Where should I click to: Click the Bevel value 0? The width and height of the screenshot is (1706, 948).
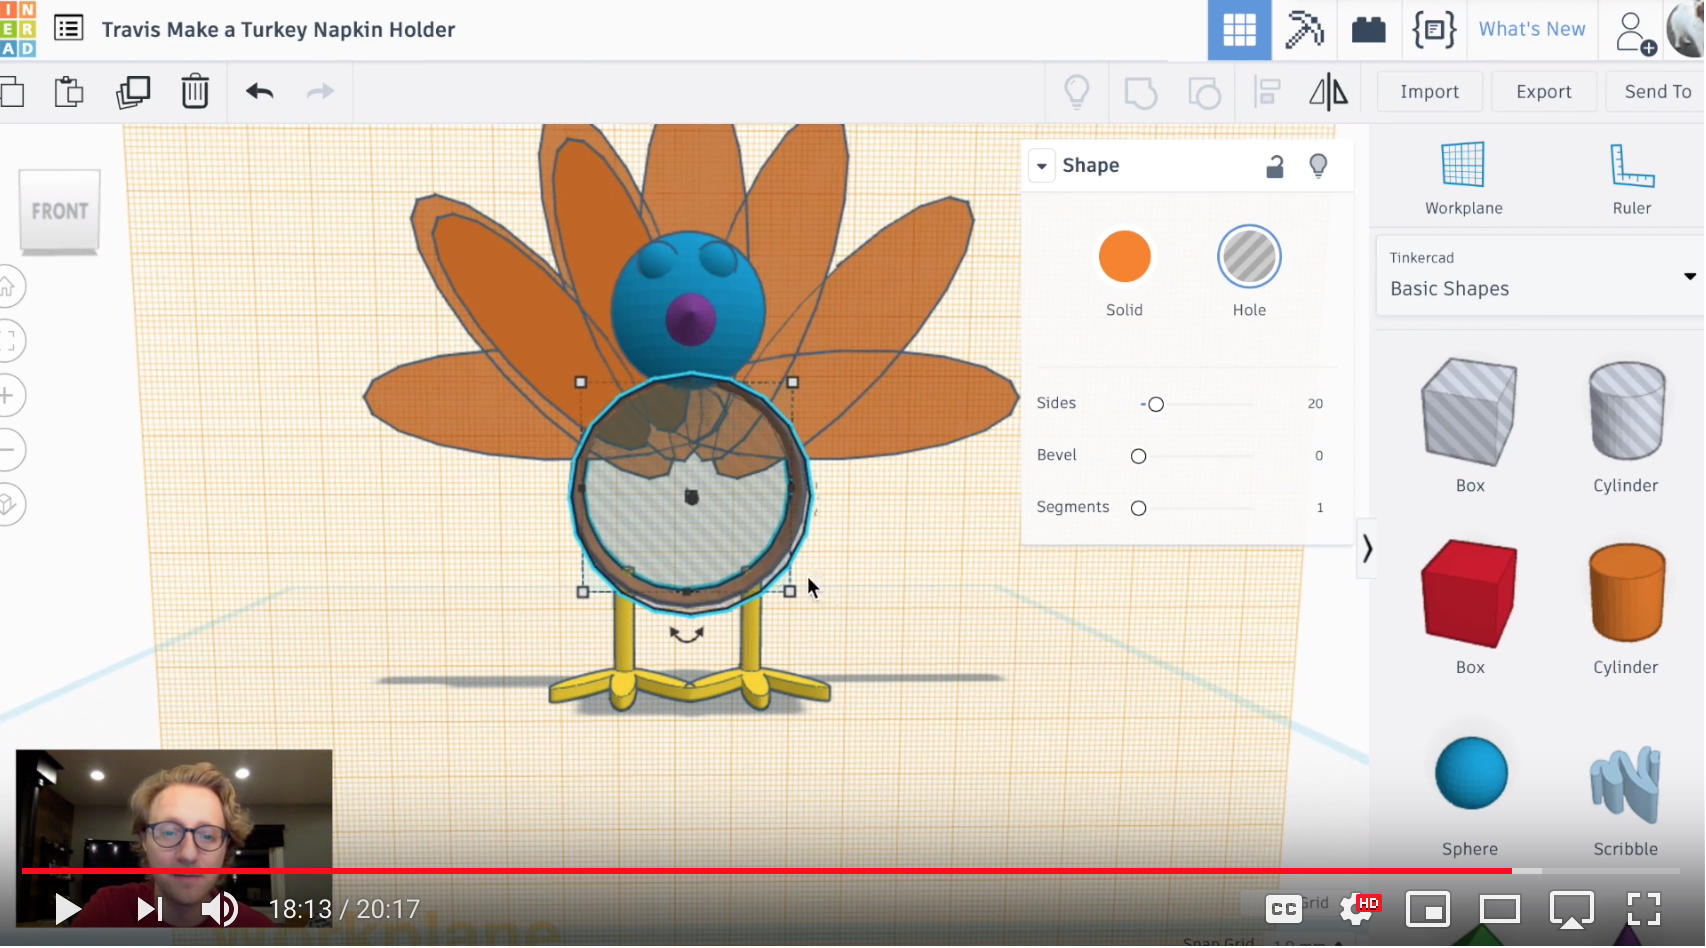[1319, 456]
